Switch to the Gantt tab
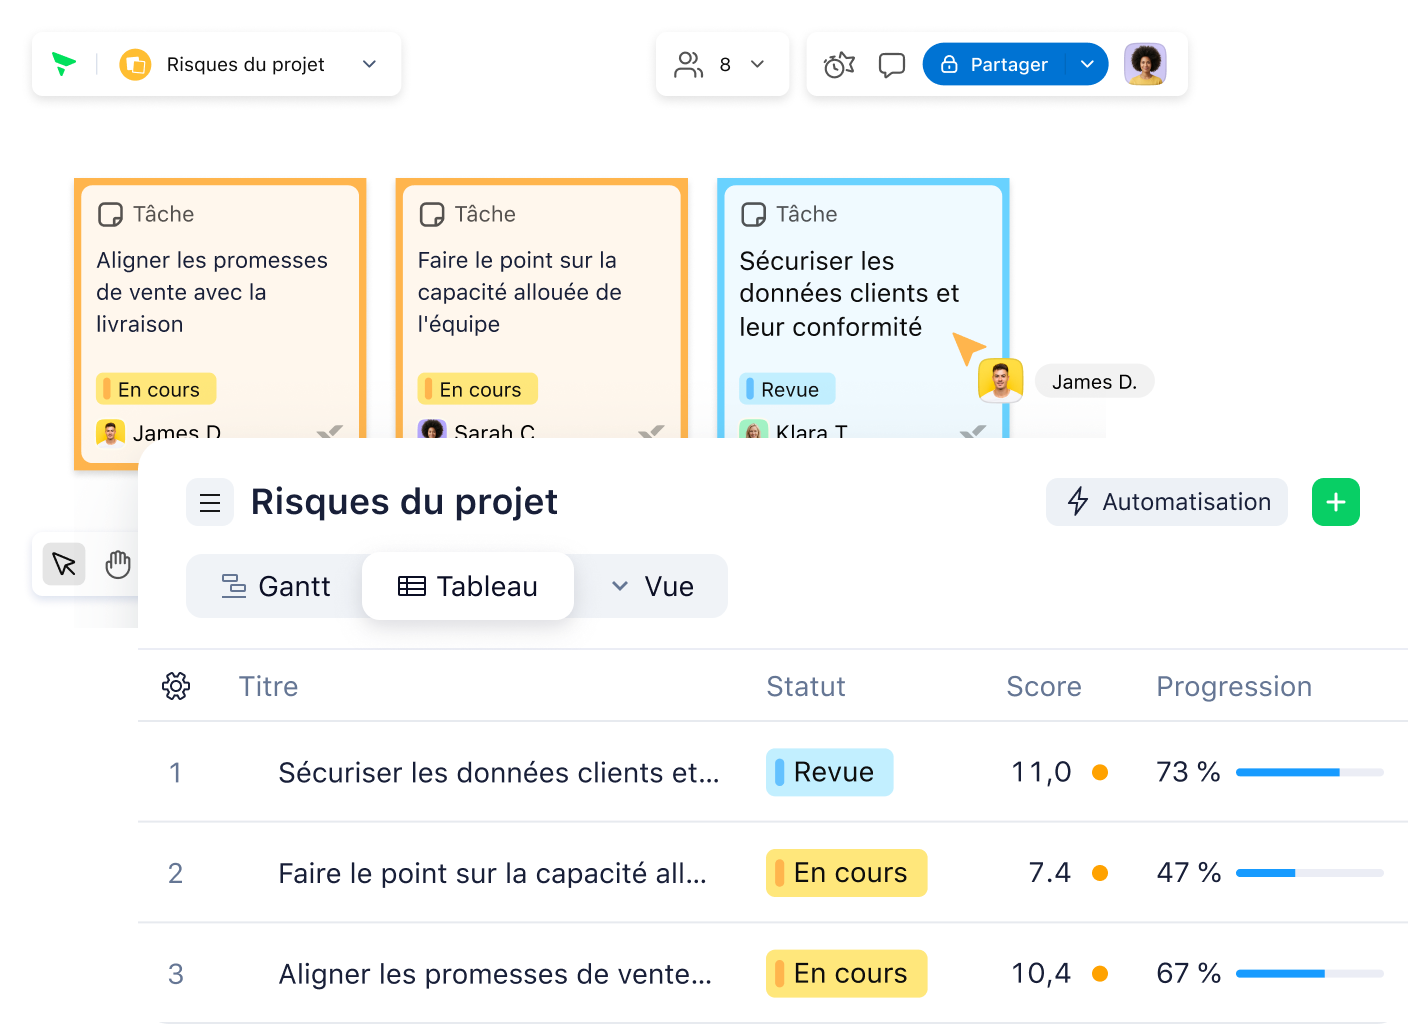The image size is (1408, 1024). point(275,586)
